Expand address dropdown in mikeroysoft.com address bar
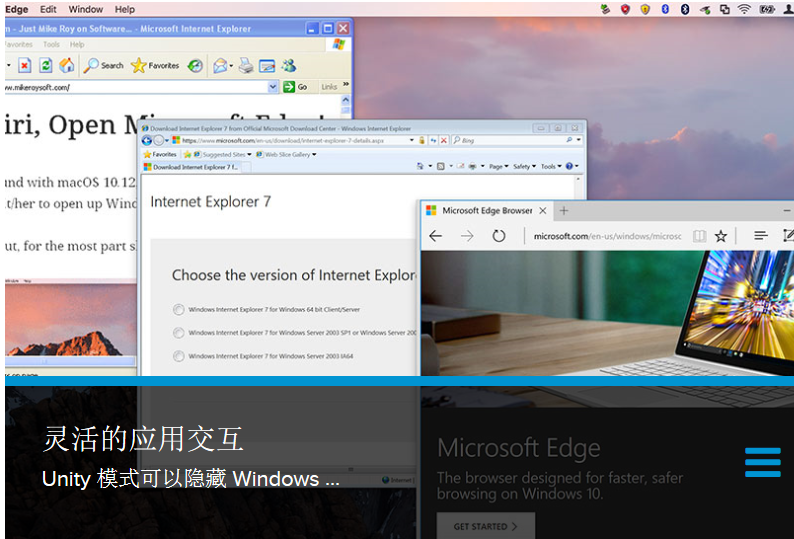 coord(272,87)
